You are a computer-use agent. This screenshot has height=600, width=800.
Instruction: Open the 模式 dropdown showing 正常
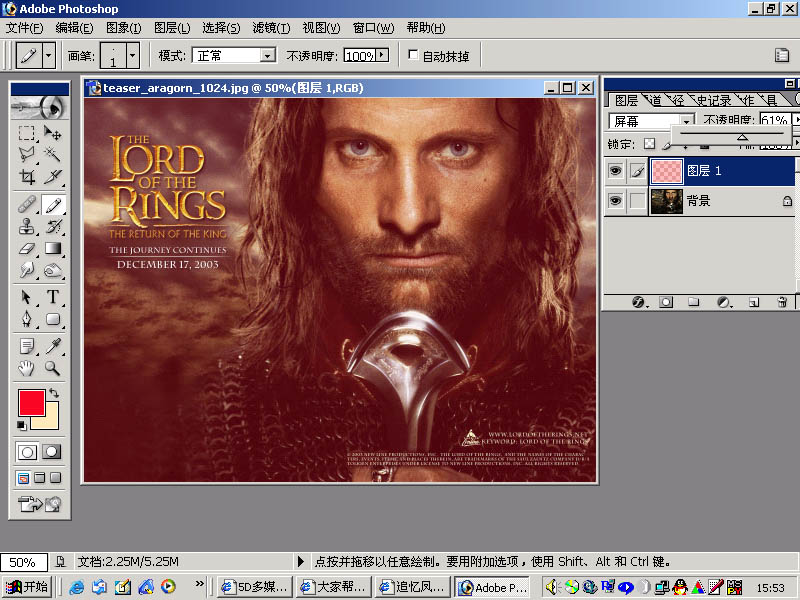pyautogui.click(x=267, y=55)
